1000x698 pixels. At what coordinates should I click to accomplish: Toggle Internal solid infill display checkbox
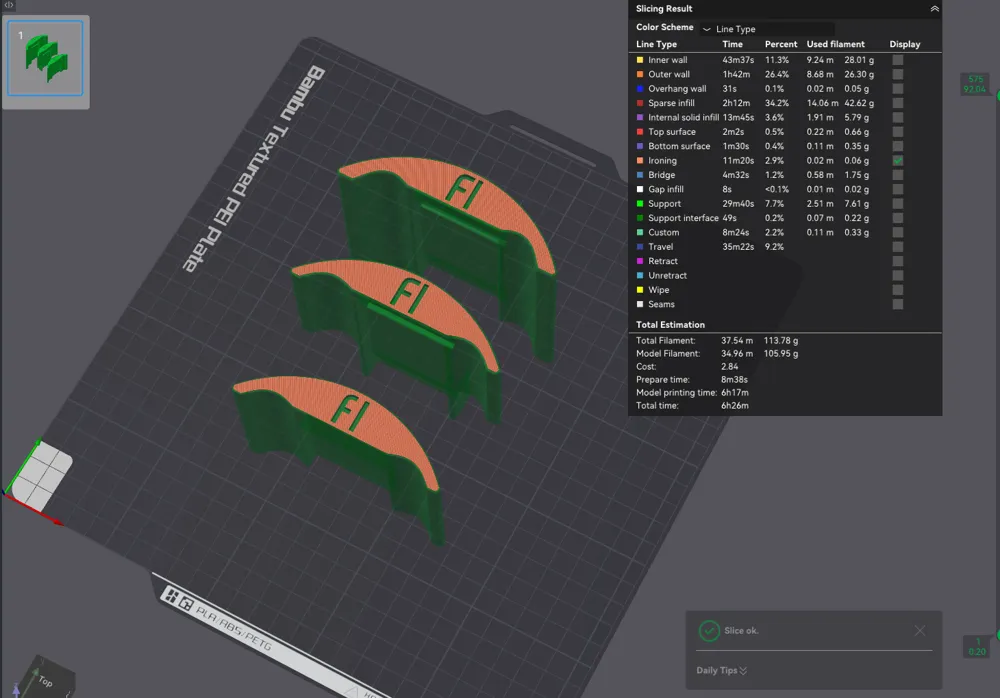click(x=898, y=117)
